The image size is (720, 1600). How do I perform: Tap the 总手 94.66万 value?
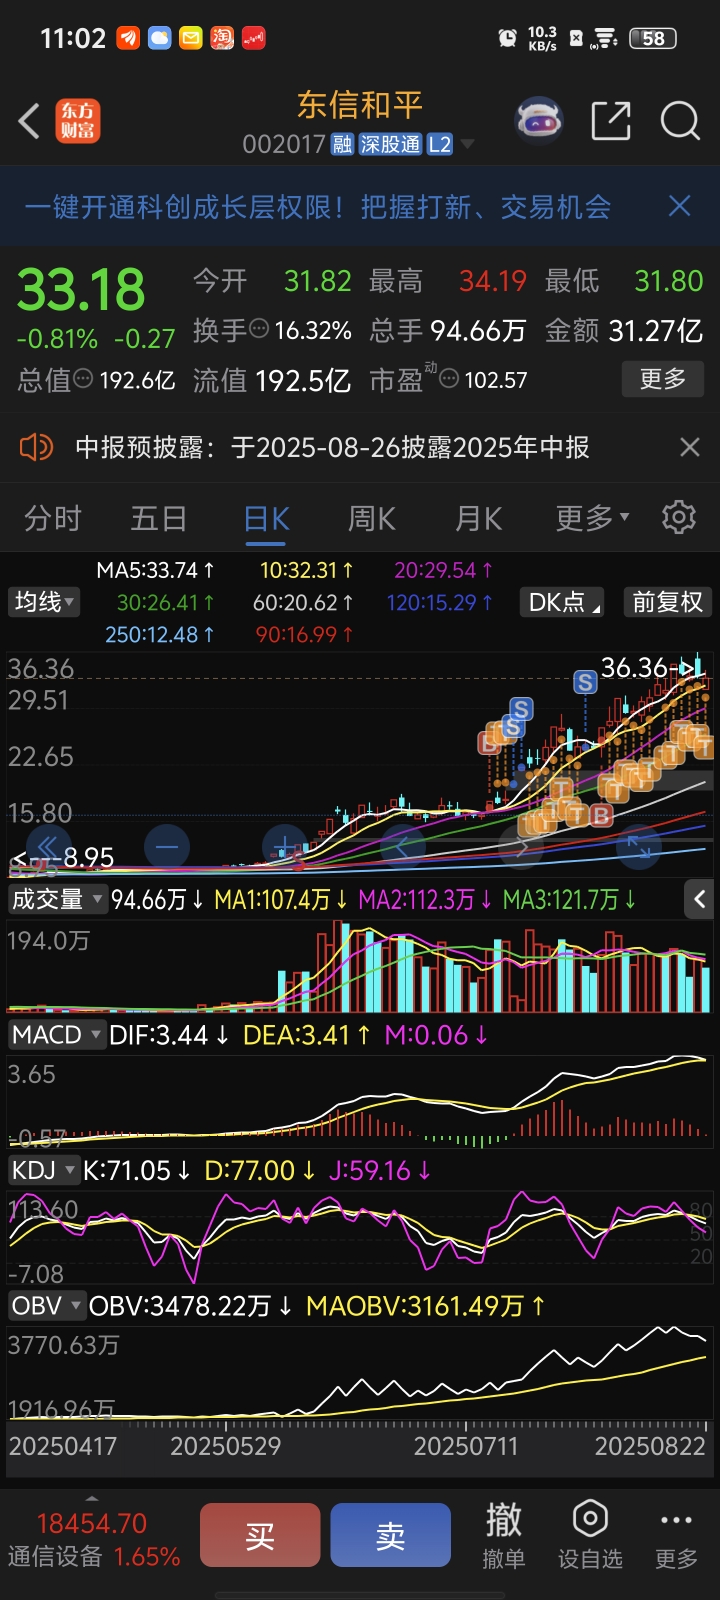448,330
